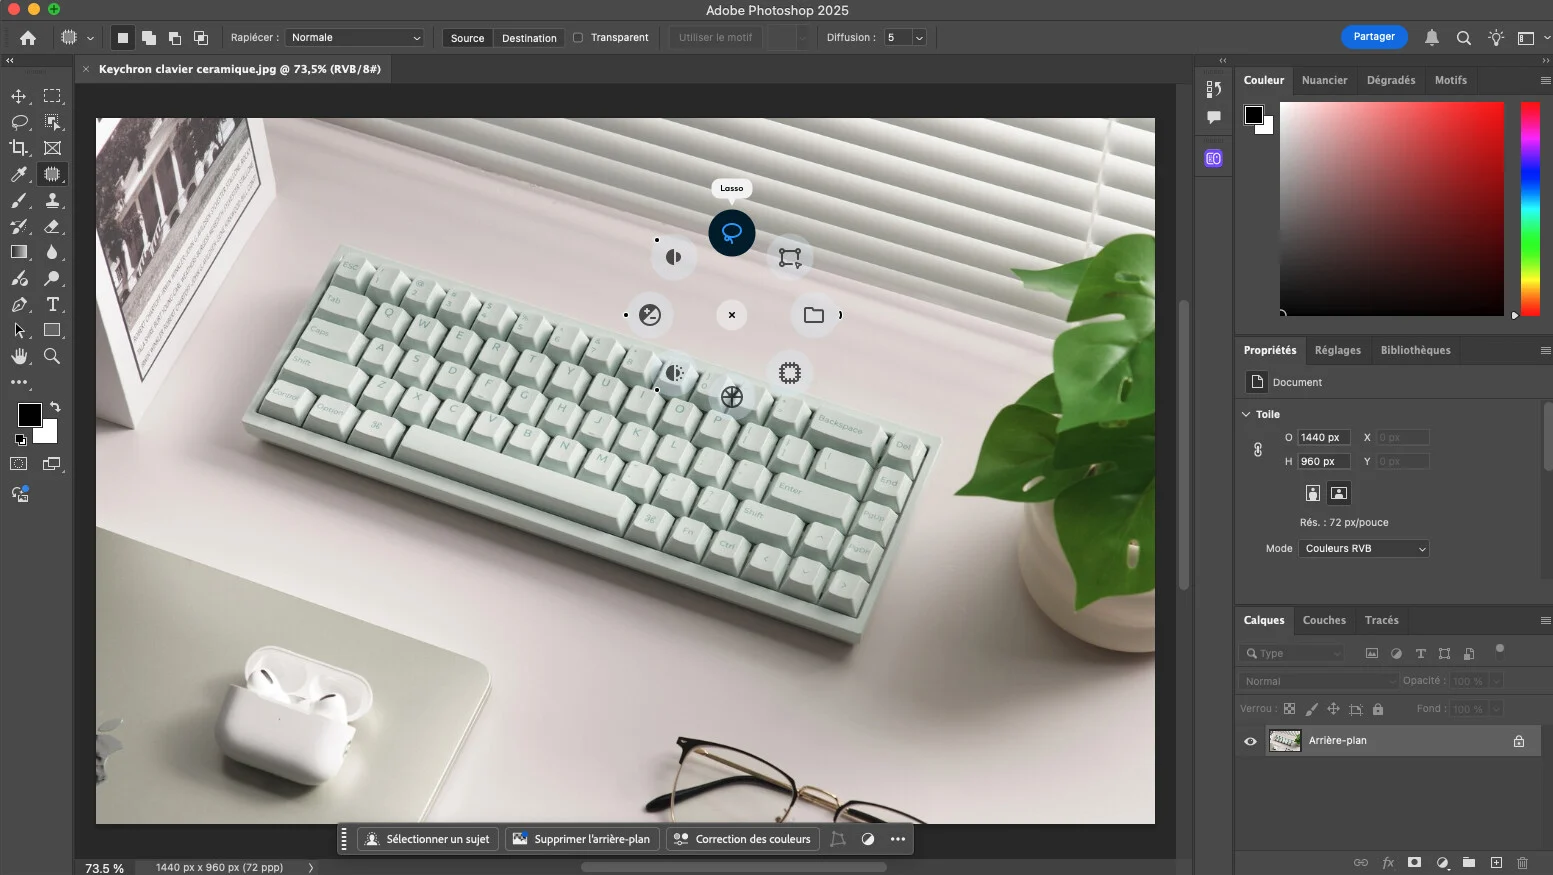Select the Eyedropper tool
The width and height of the screenshot is (1553, 875).
pos(19,174)
